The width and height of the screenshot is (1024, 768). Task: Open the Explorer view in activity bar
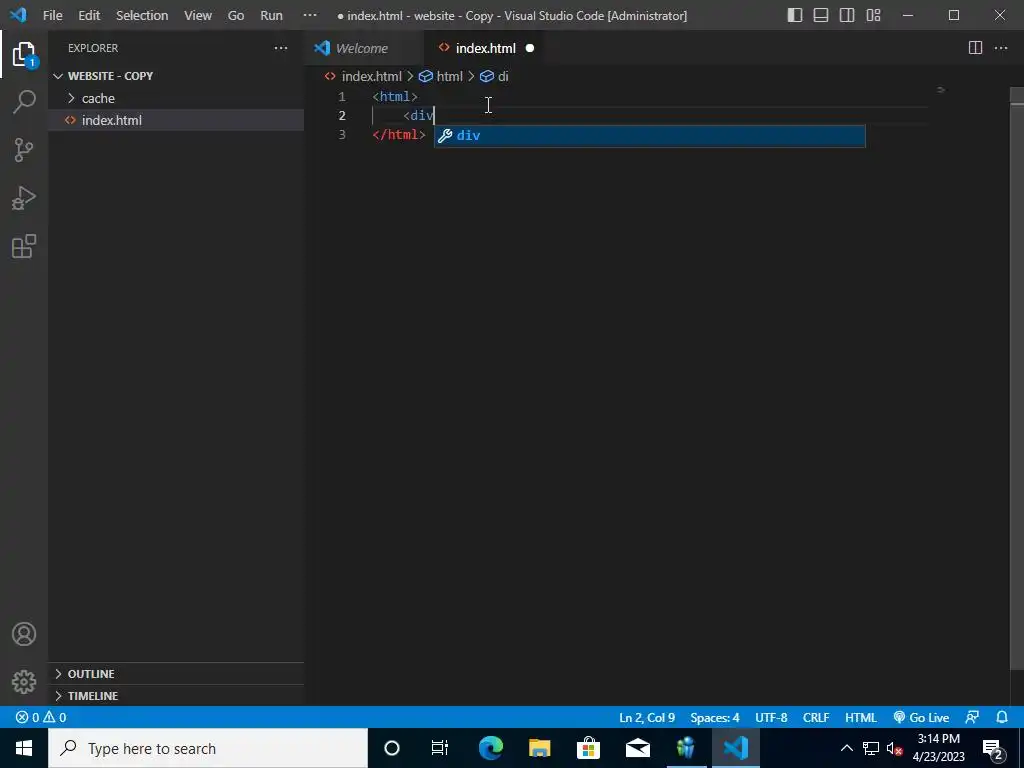pyautogui.click(x=24, y=55)
